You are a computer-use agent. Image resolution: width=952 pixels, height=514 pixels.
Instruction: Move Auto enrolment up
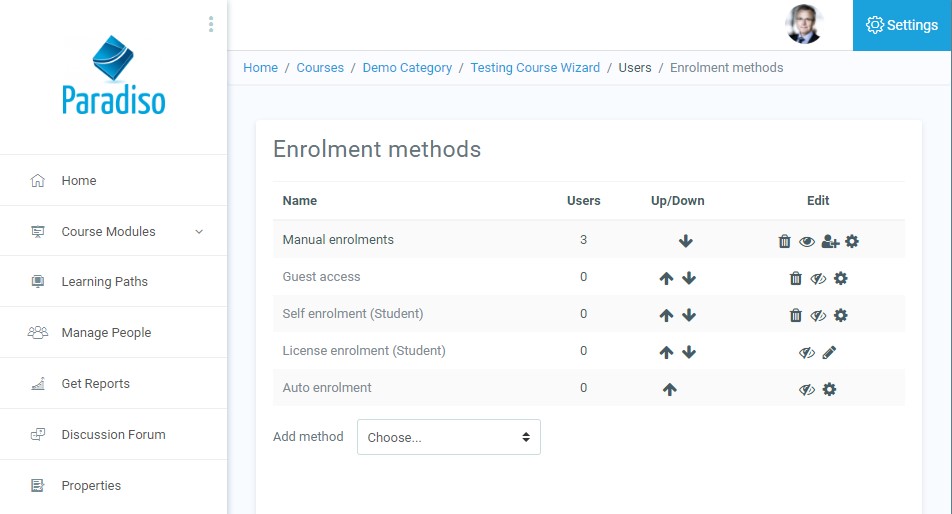click(x=669, y=389)
